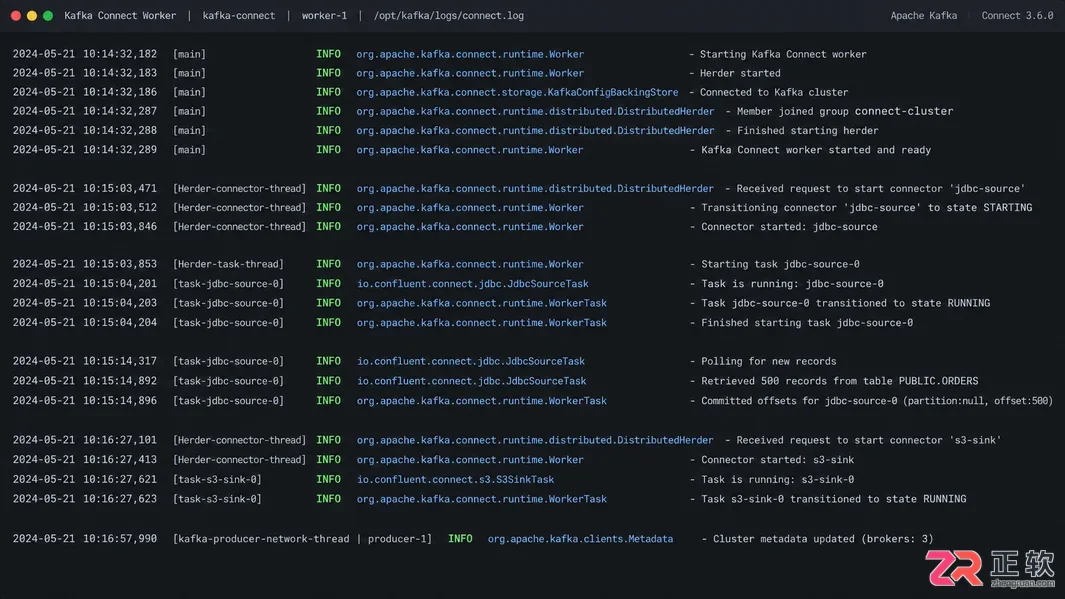Screen dimensions: 1065x599
Task: Select 'Task jdbc-source-0 transitioned to state RUNNING'
Action: pos(846,304)
